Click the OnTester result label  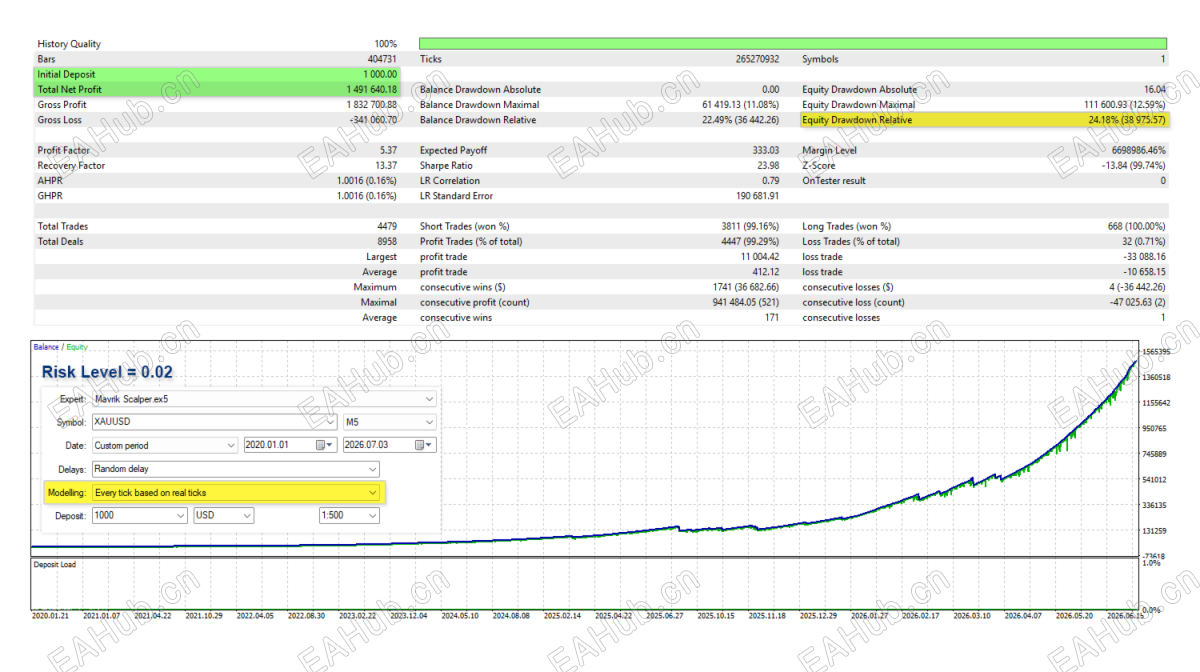tap(834, 181)
